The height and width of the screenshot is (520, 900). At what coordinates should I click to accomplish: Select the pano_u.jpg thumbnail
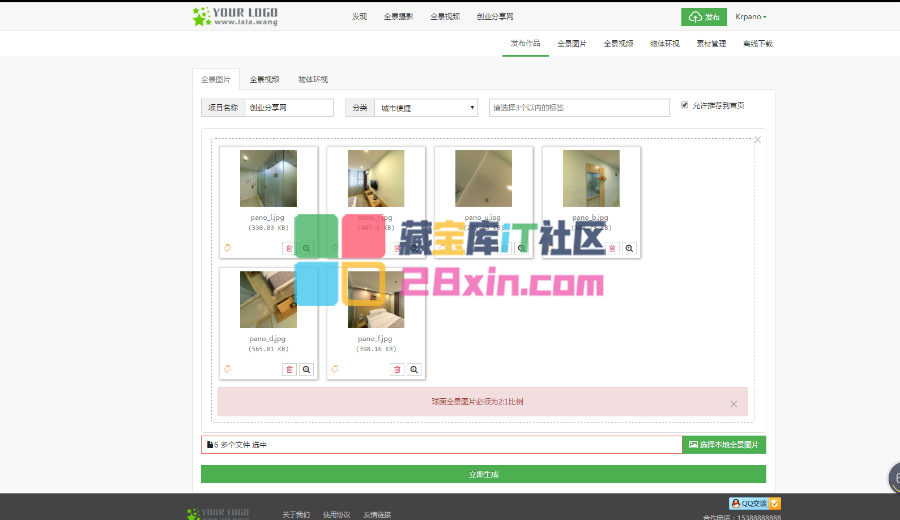coord(483,179)
